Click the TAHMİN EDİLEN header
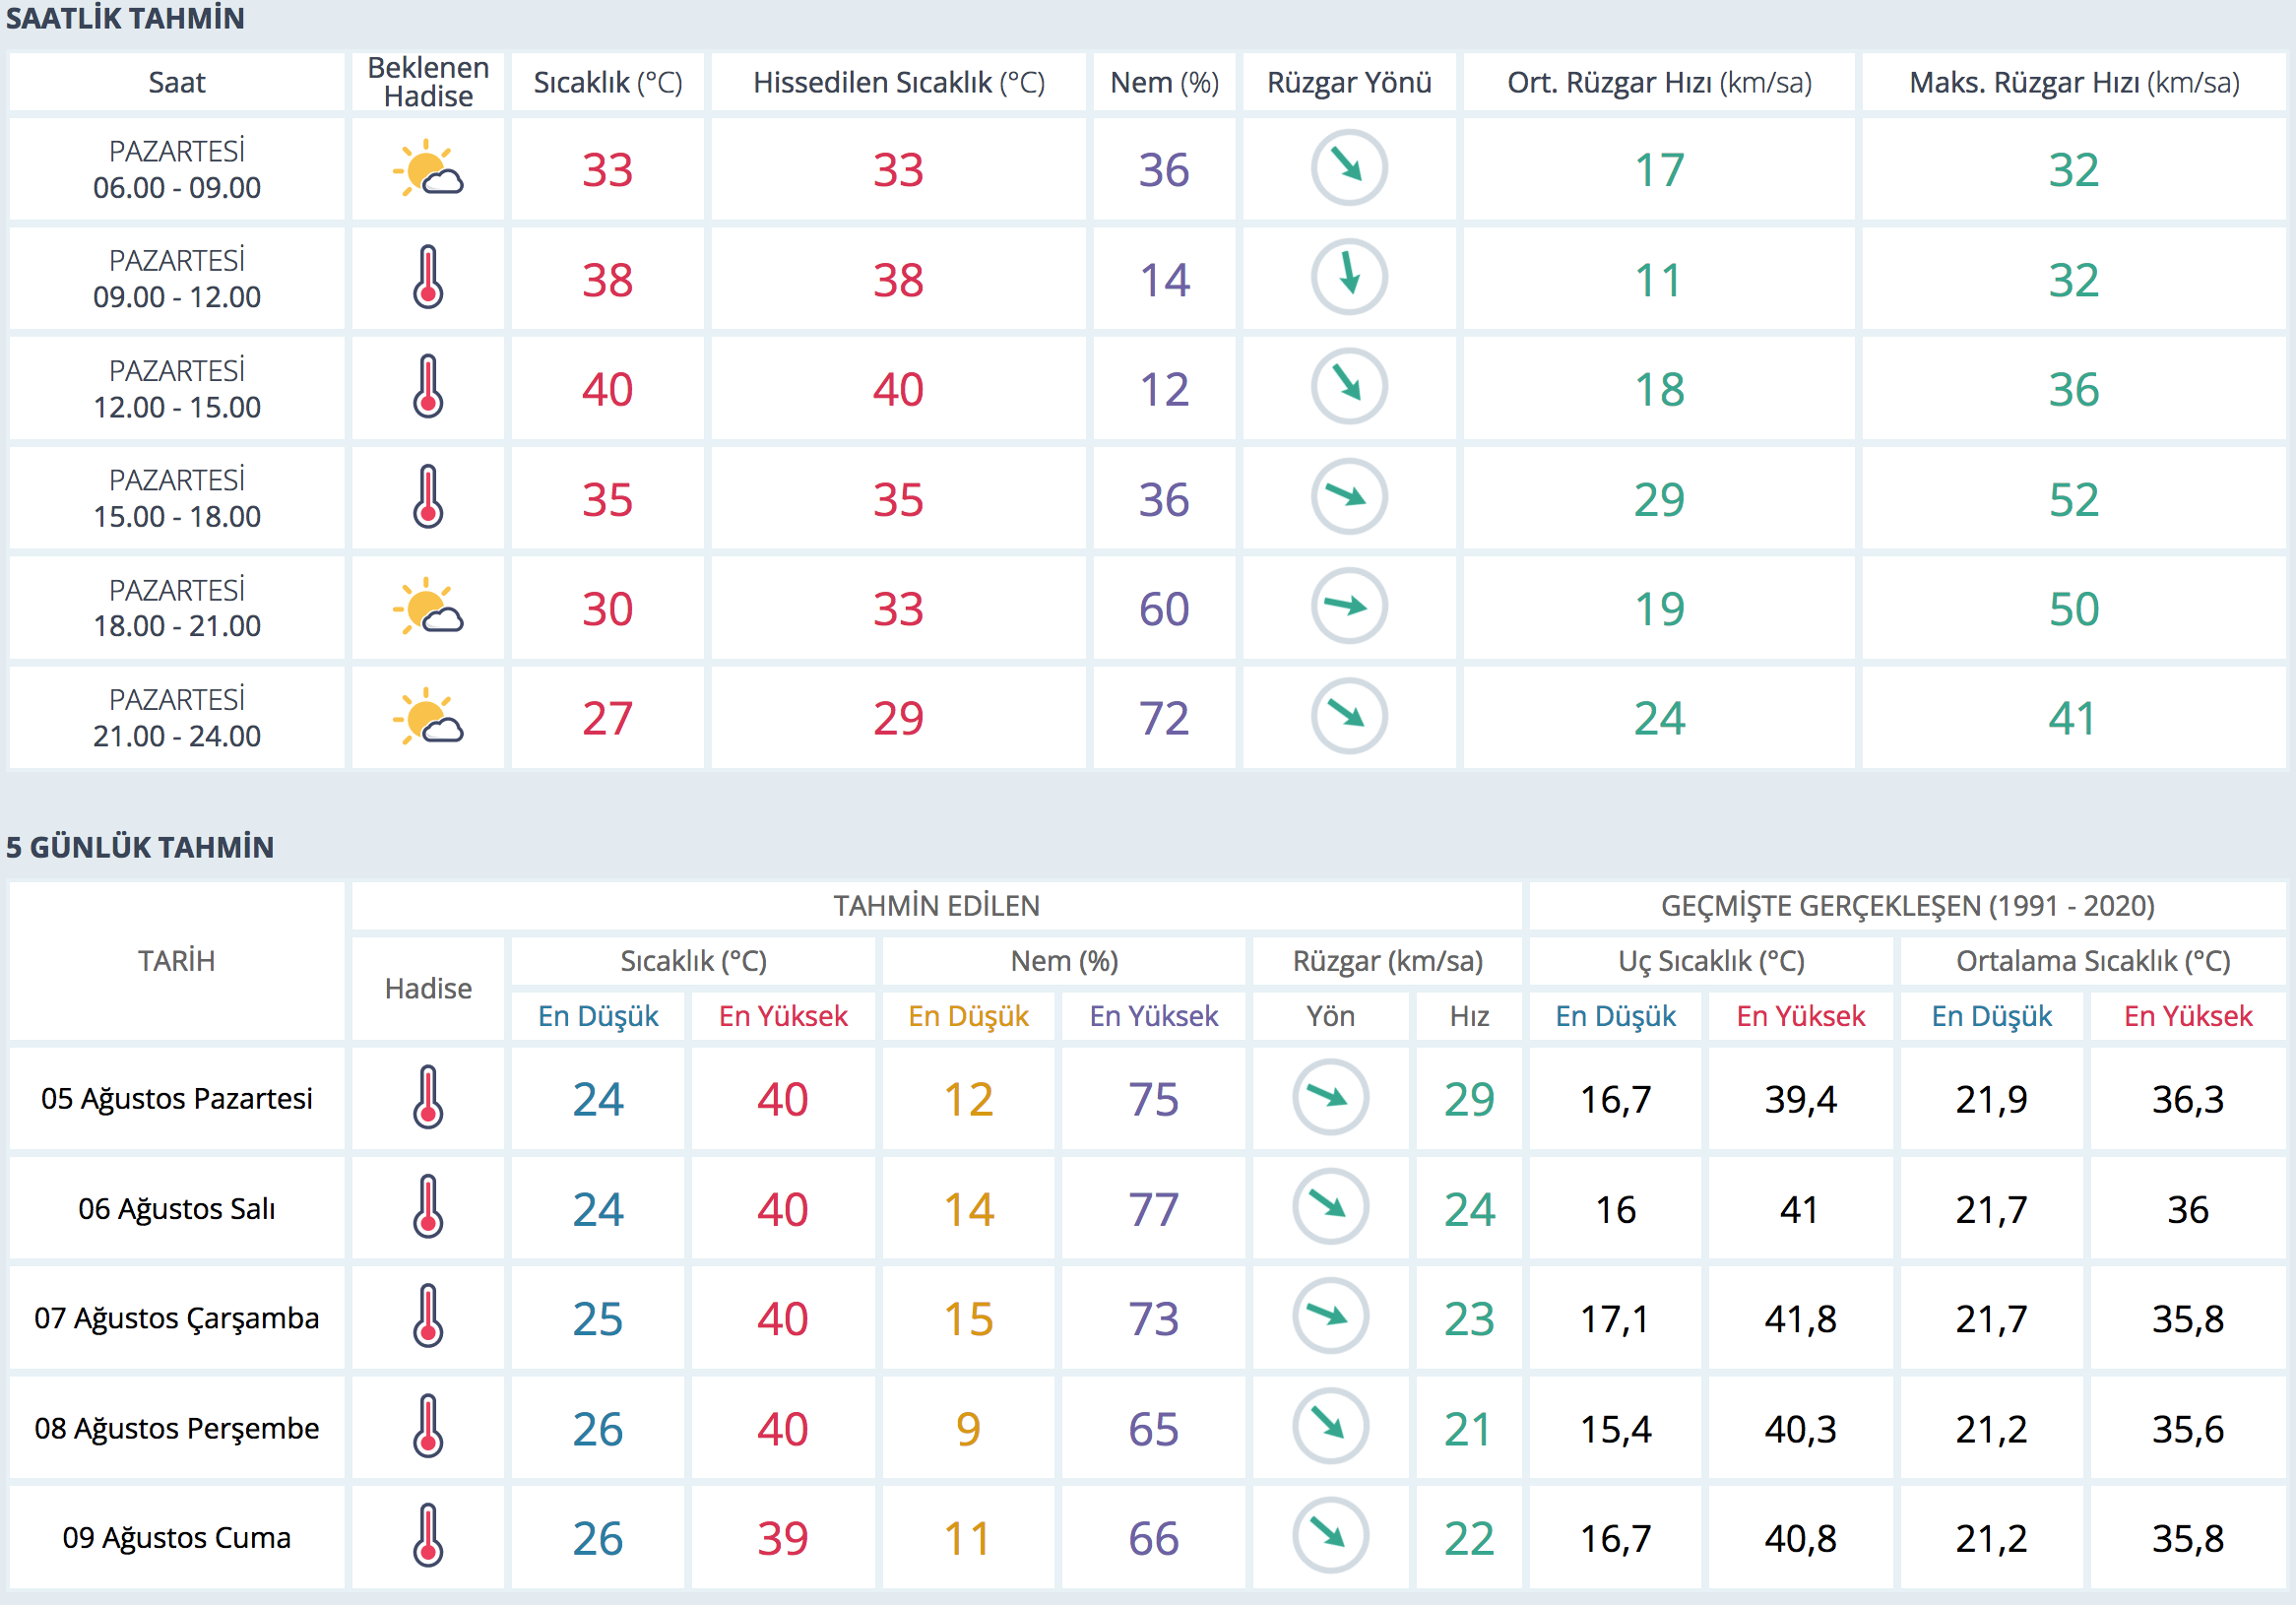The width and height of the screenshot is (2296, 1605). [x=936, y=906]
